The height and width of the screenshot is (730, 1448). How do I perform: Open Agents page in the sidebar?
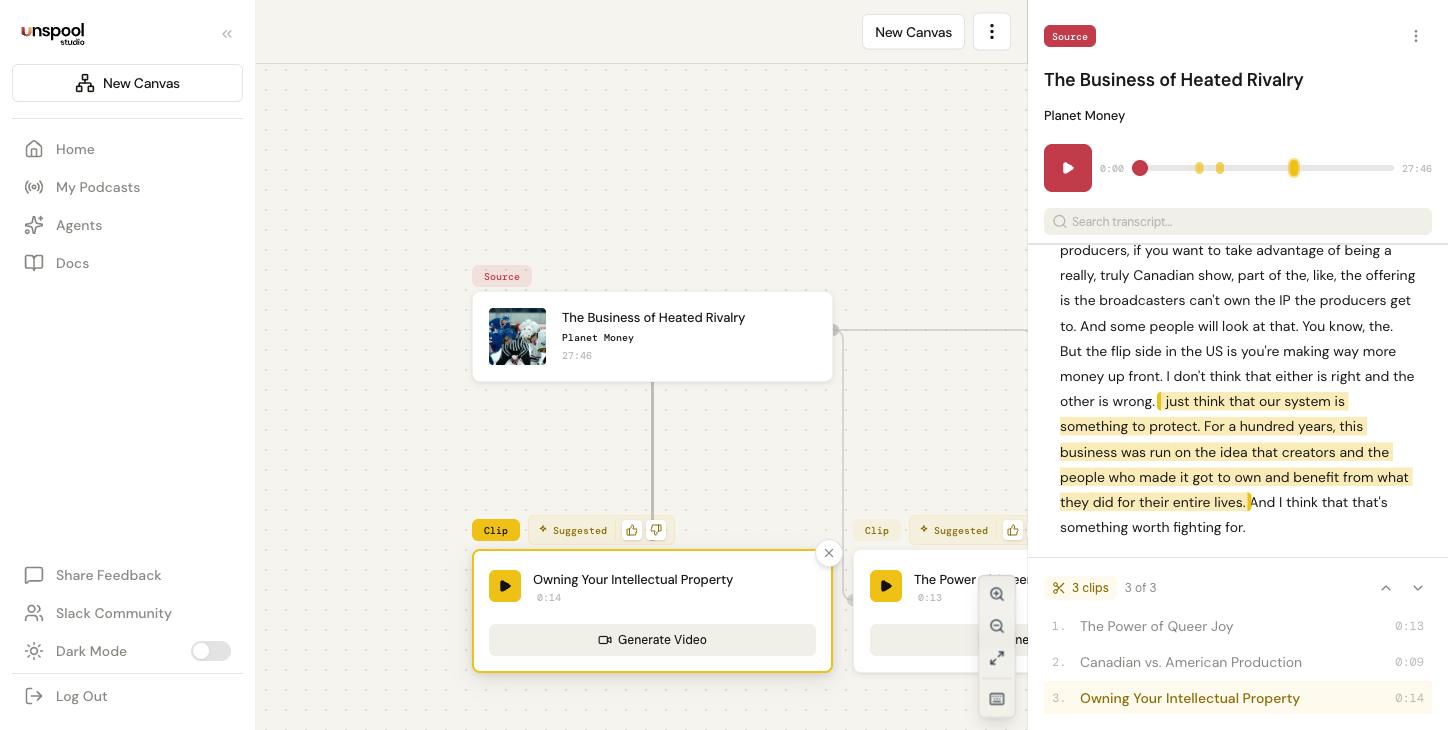point(79,225)
